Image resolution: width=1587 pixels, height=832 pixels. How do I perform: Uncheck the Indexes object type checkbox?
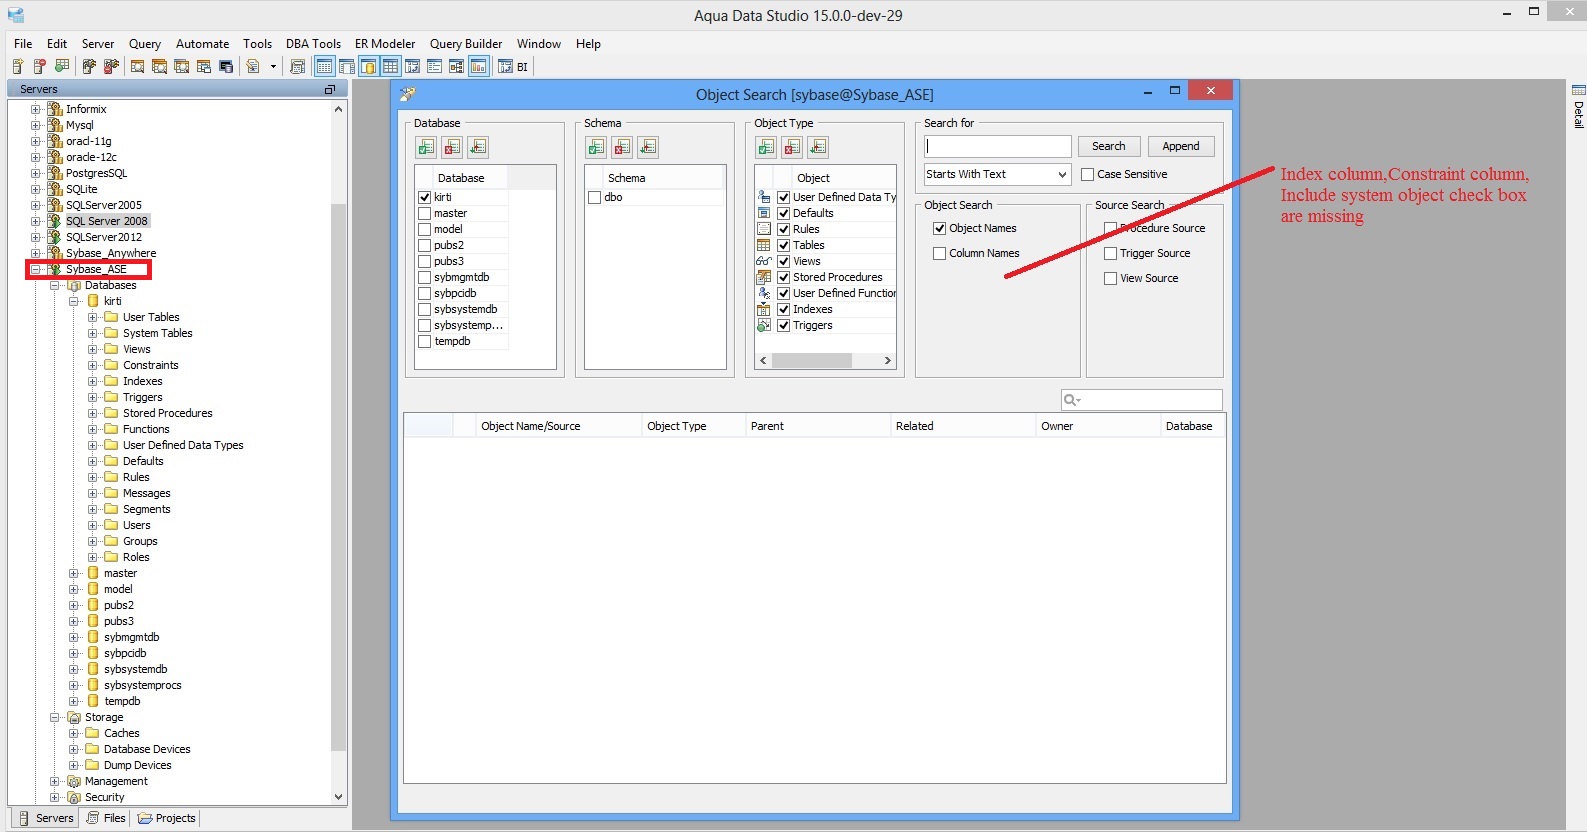(x=784, y=309)
